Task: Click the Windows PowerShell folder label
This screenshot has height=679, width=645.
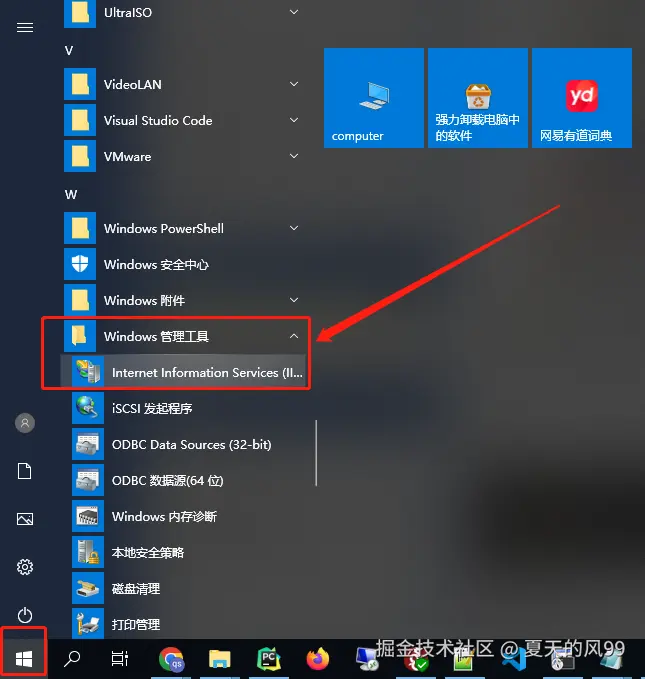Action: tap(164, 228)
